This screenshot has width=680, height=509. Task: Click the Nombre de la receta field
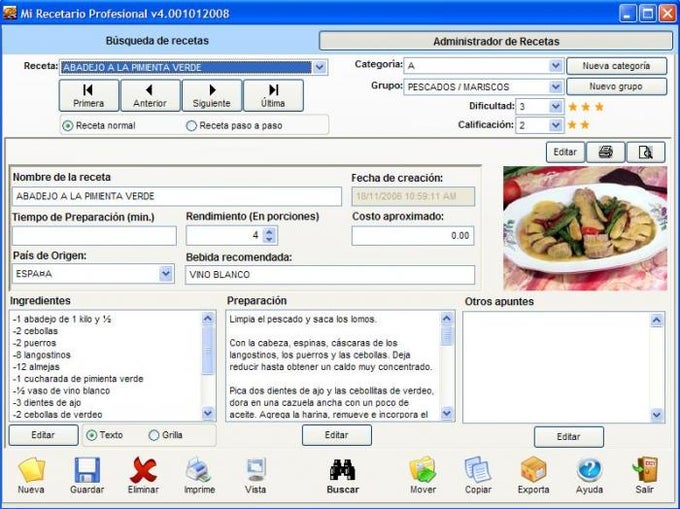(177, 196)
